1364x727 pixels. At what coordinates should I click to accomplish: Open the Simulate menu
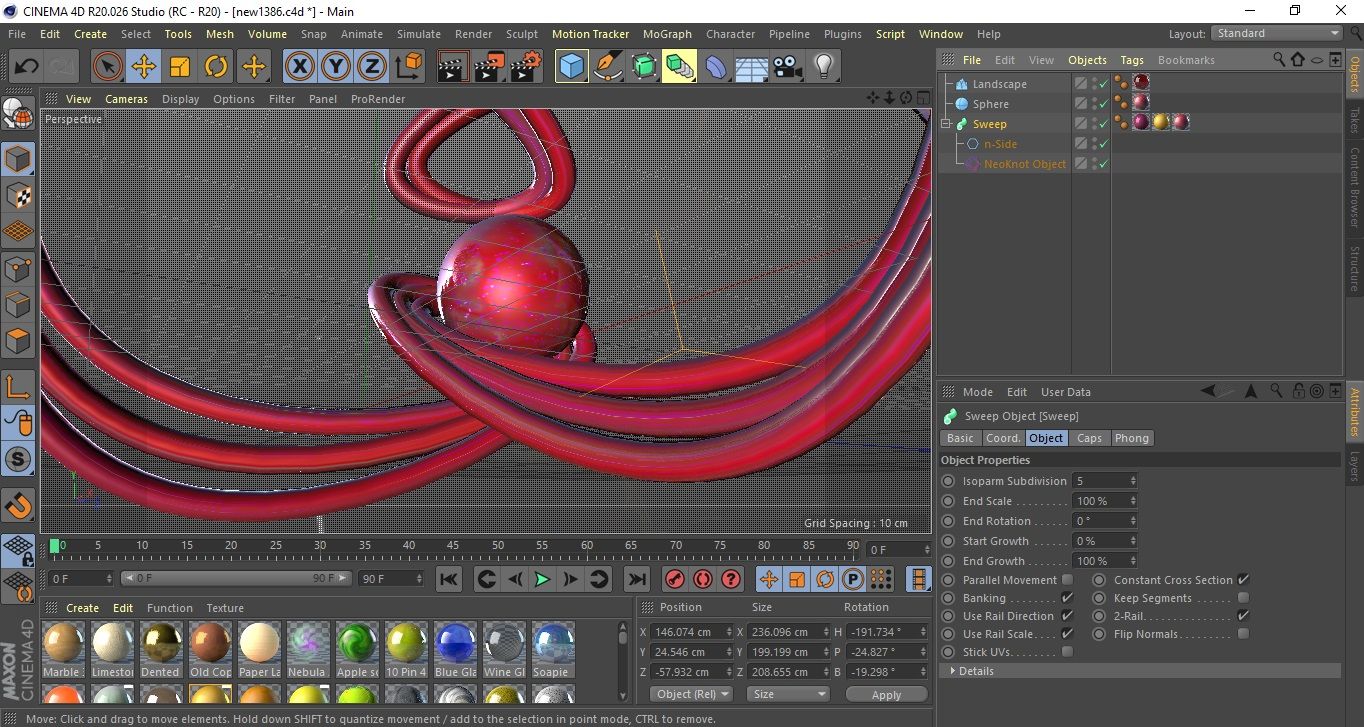pyautogui.click(x=419, y=34)
